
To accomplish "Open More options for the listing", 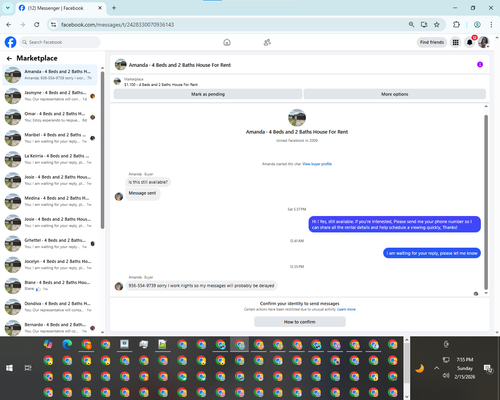I will click(x=395, y=94).
